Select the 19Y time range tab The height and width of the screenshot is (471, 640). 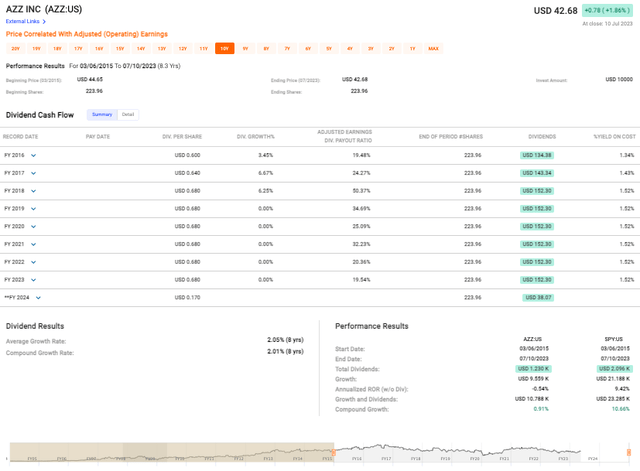(x=36, y=49)
